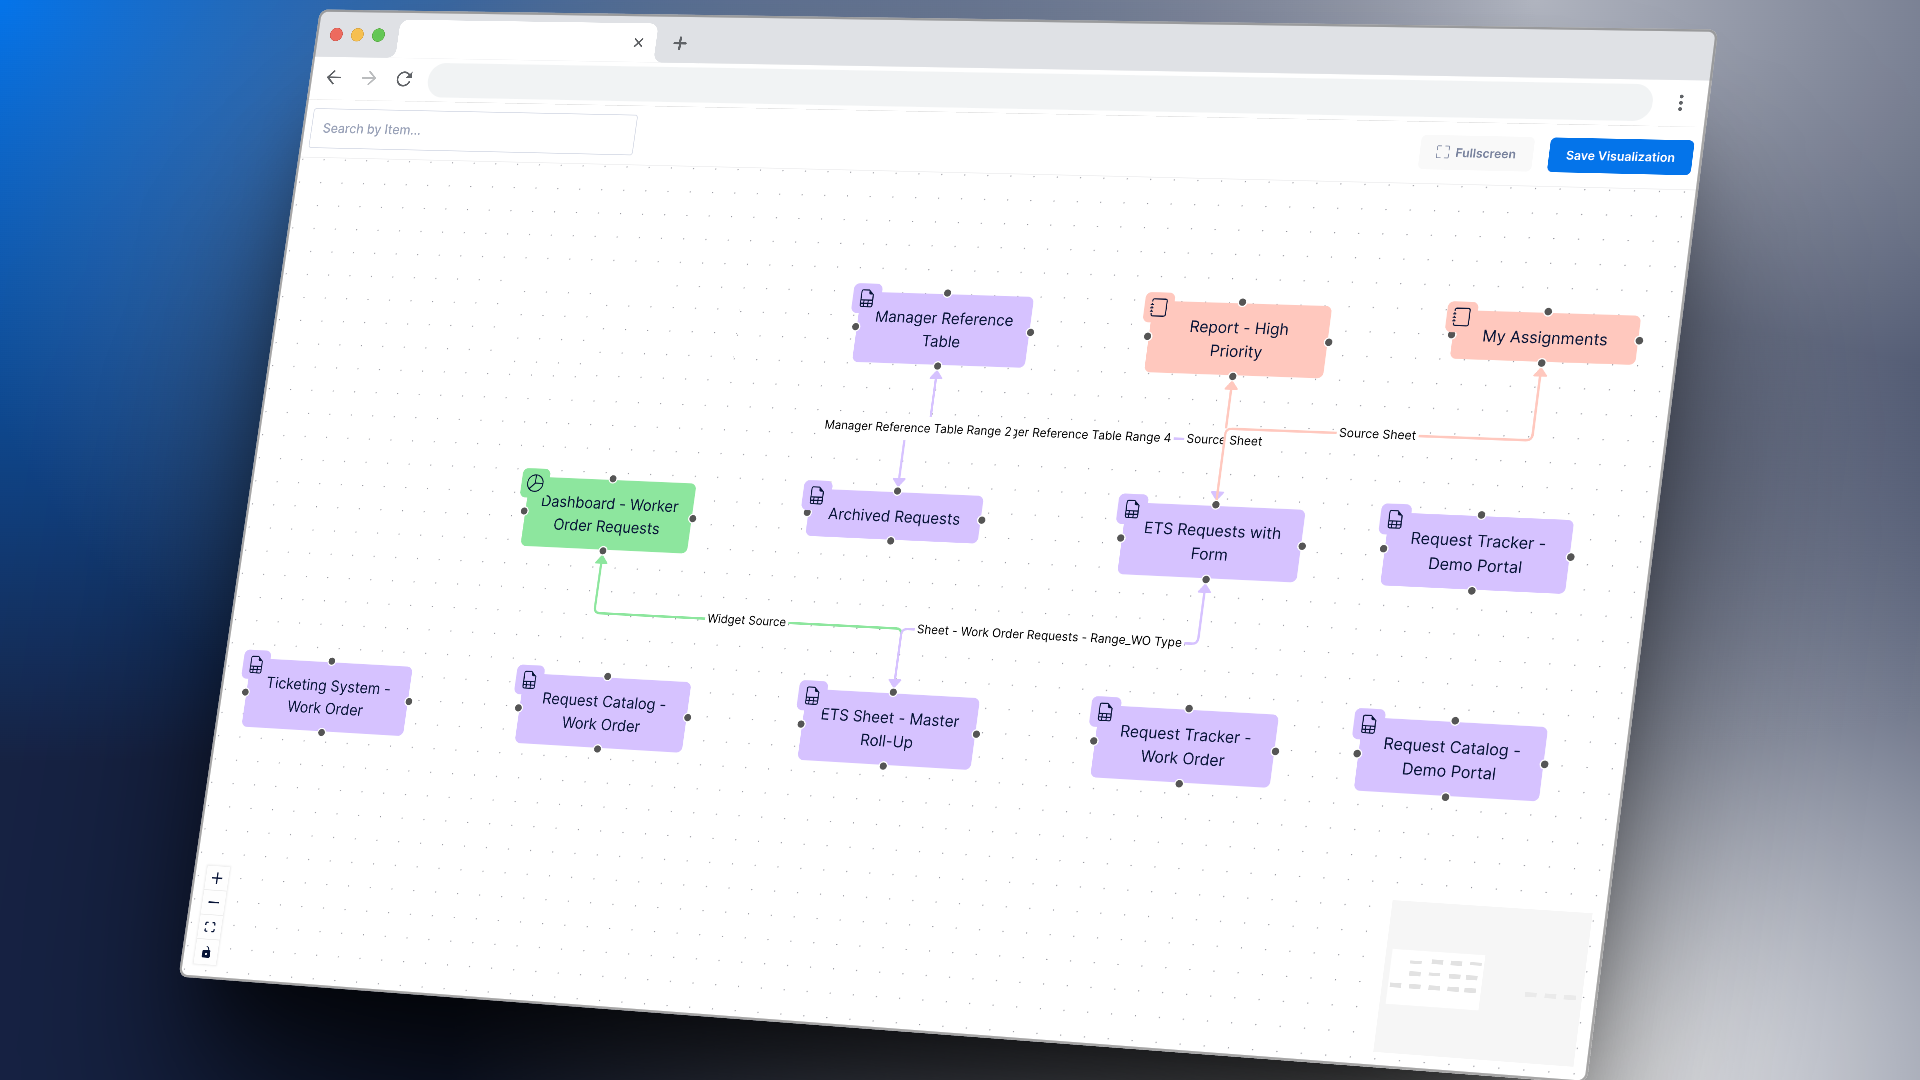
Task: Click the Fullscreen button
Action: click(1476, 153)
